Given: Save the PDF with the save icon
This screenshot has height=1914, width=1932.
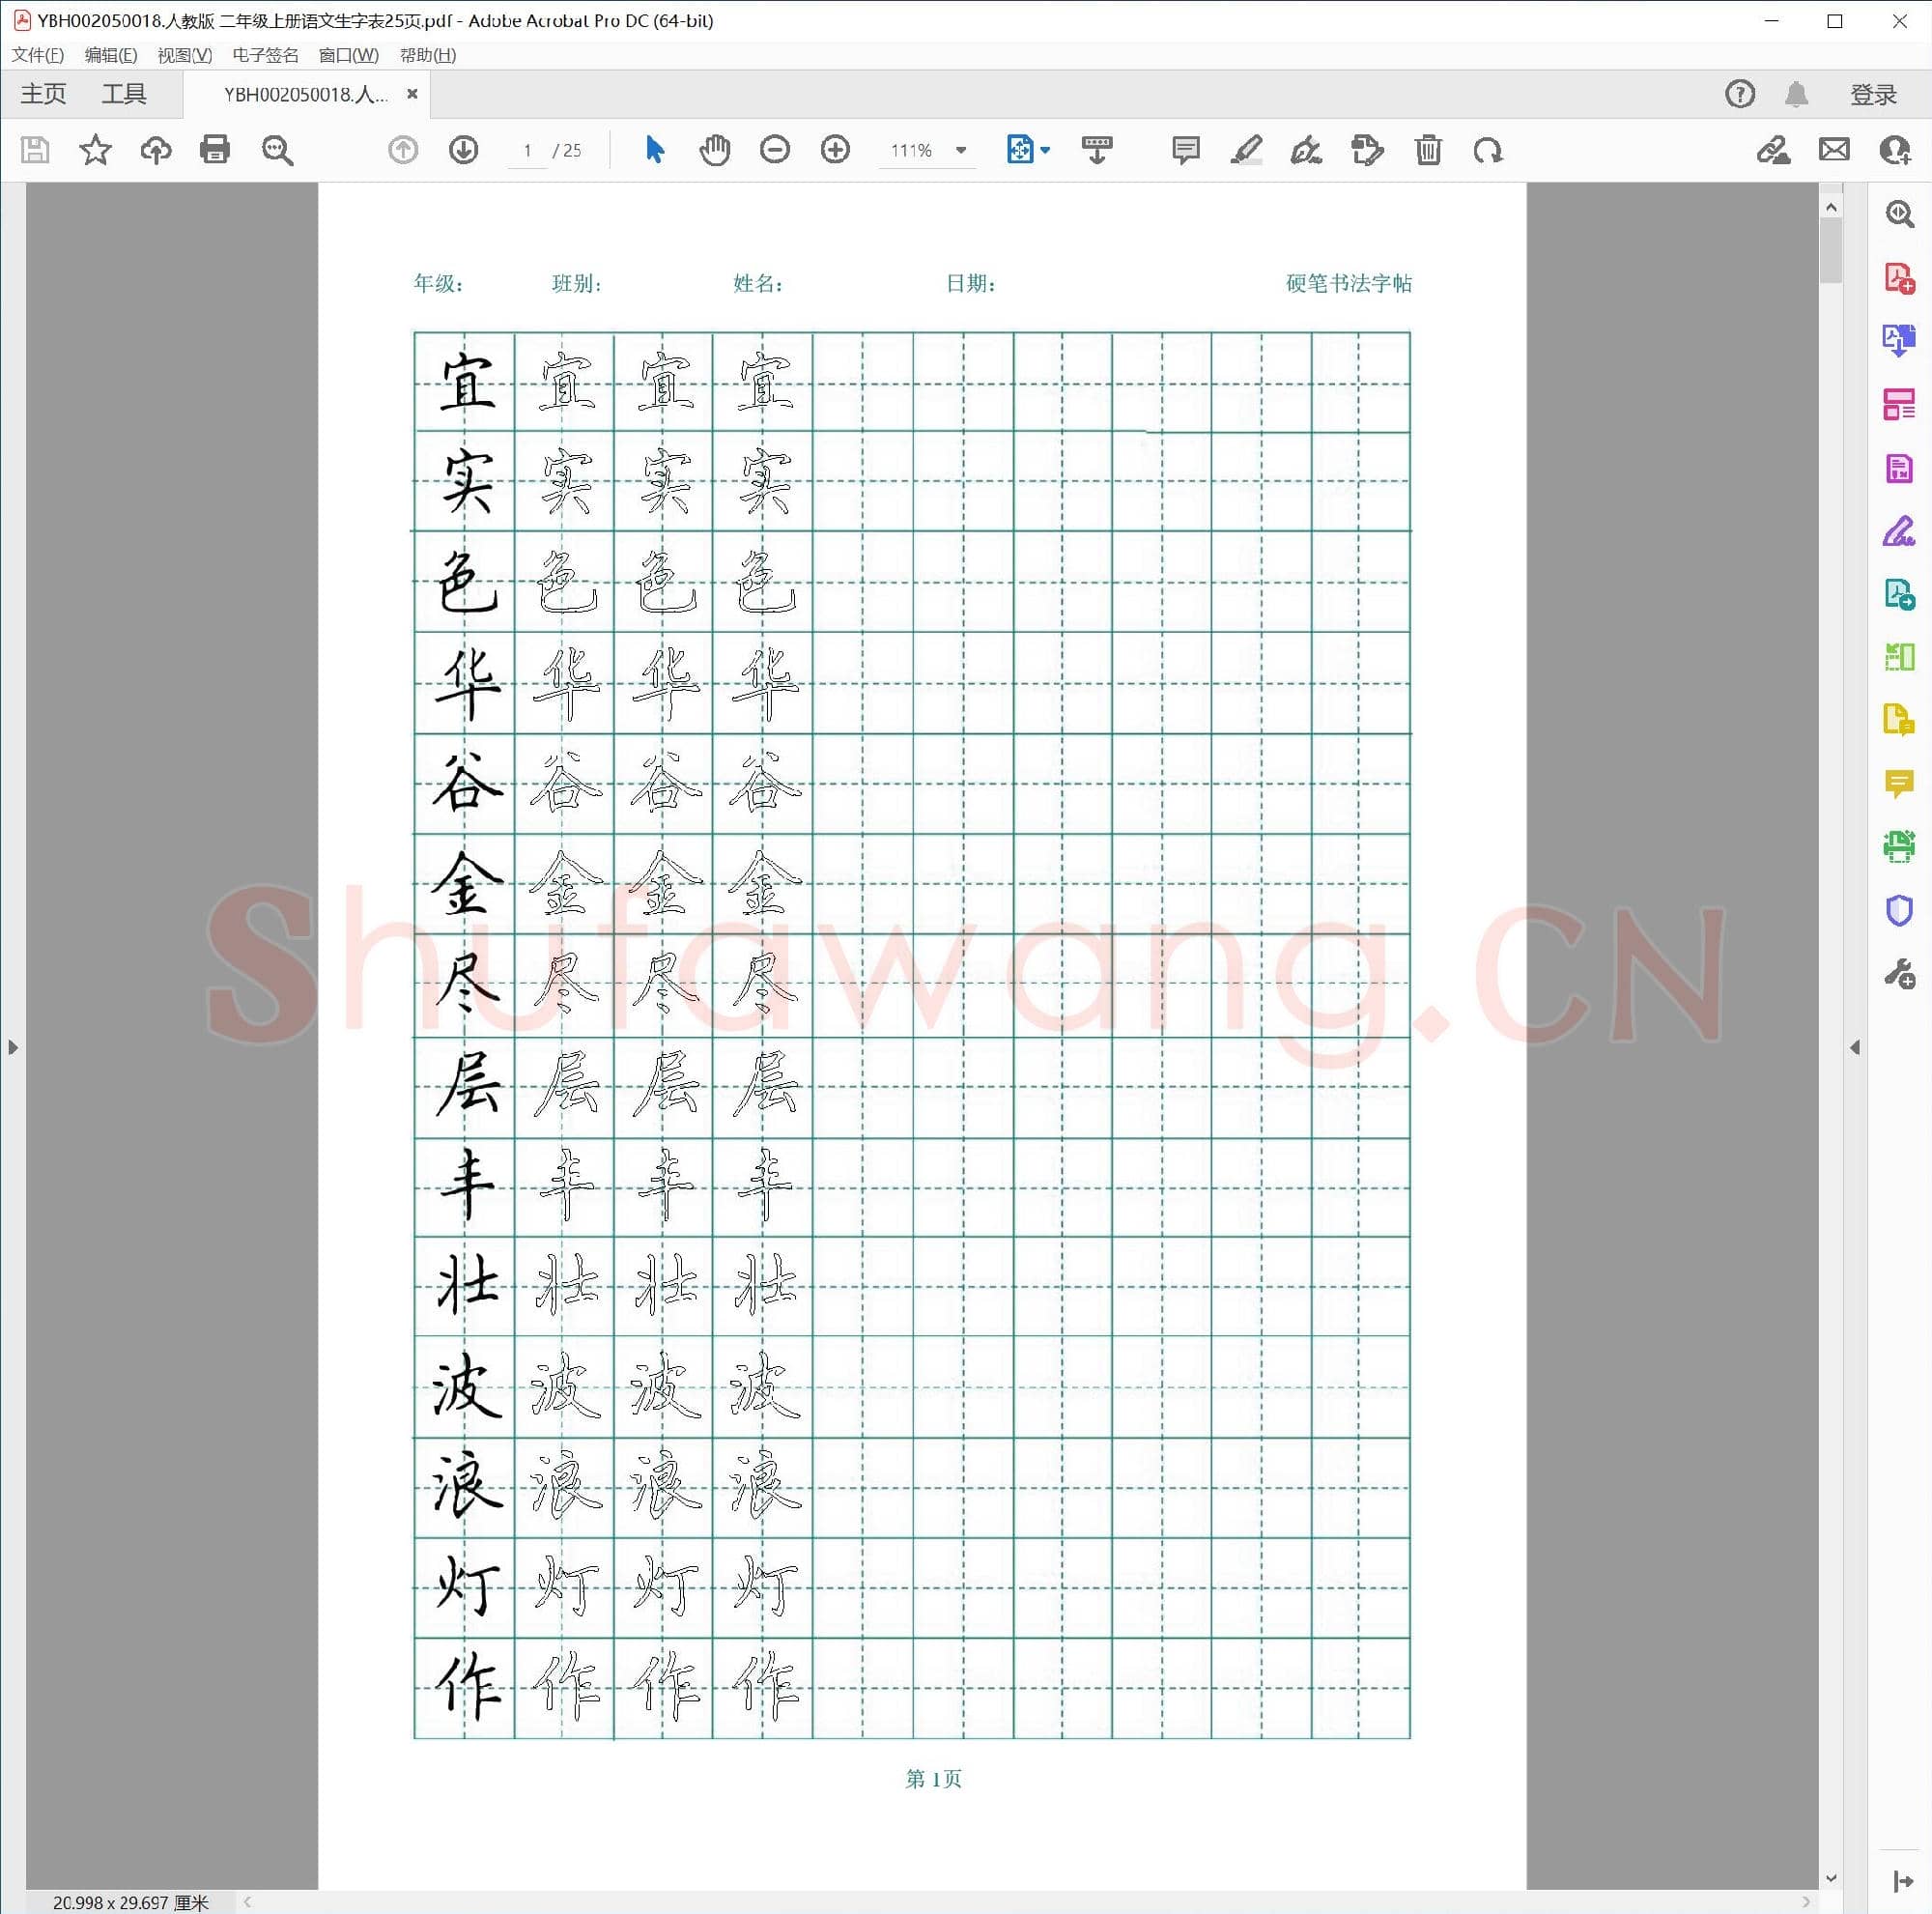Looking at the screenshot, I should pos(36,150).
